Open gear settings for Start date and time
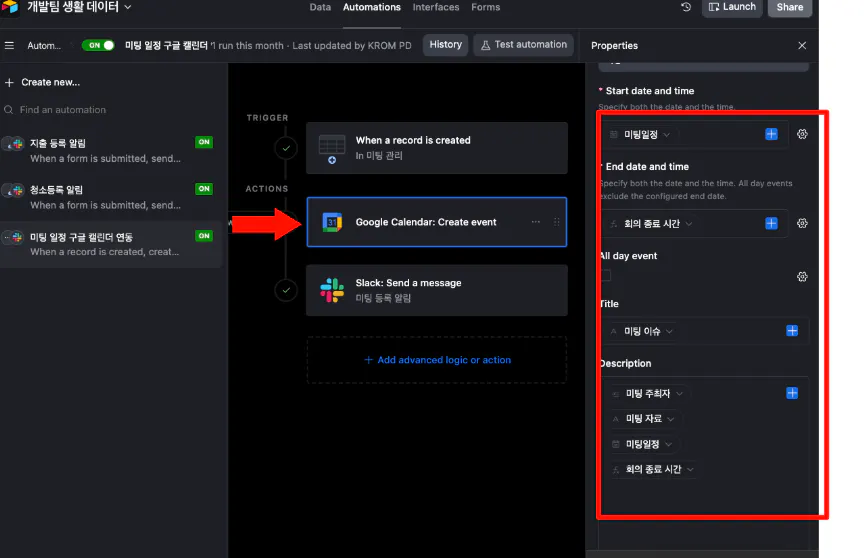 point(802,134)
